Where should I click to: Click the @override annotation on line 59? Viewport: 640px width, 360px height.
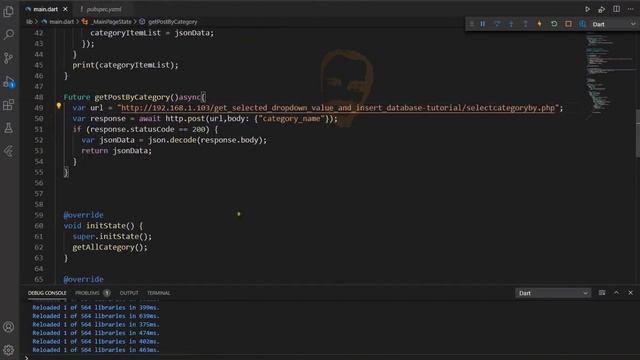pyautogui.click(x=84, y=215)
